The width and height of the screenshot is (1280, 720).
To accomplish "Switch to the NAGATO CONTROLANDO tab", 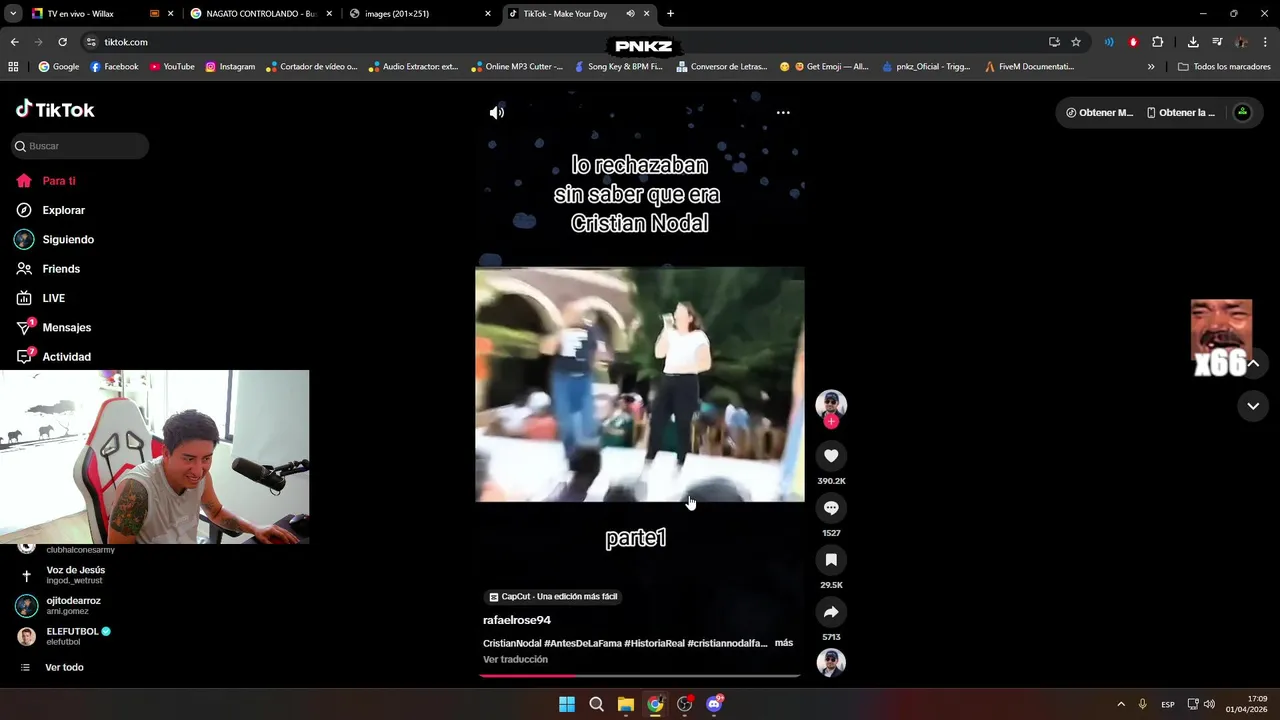I will 261,14.
